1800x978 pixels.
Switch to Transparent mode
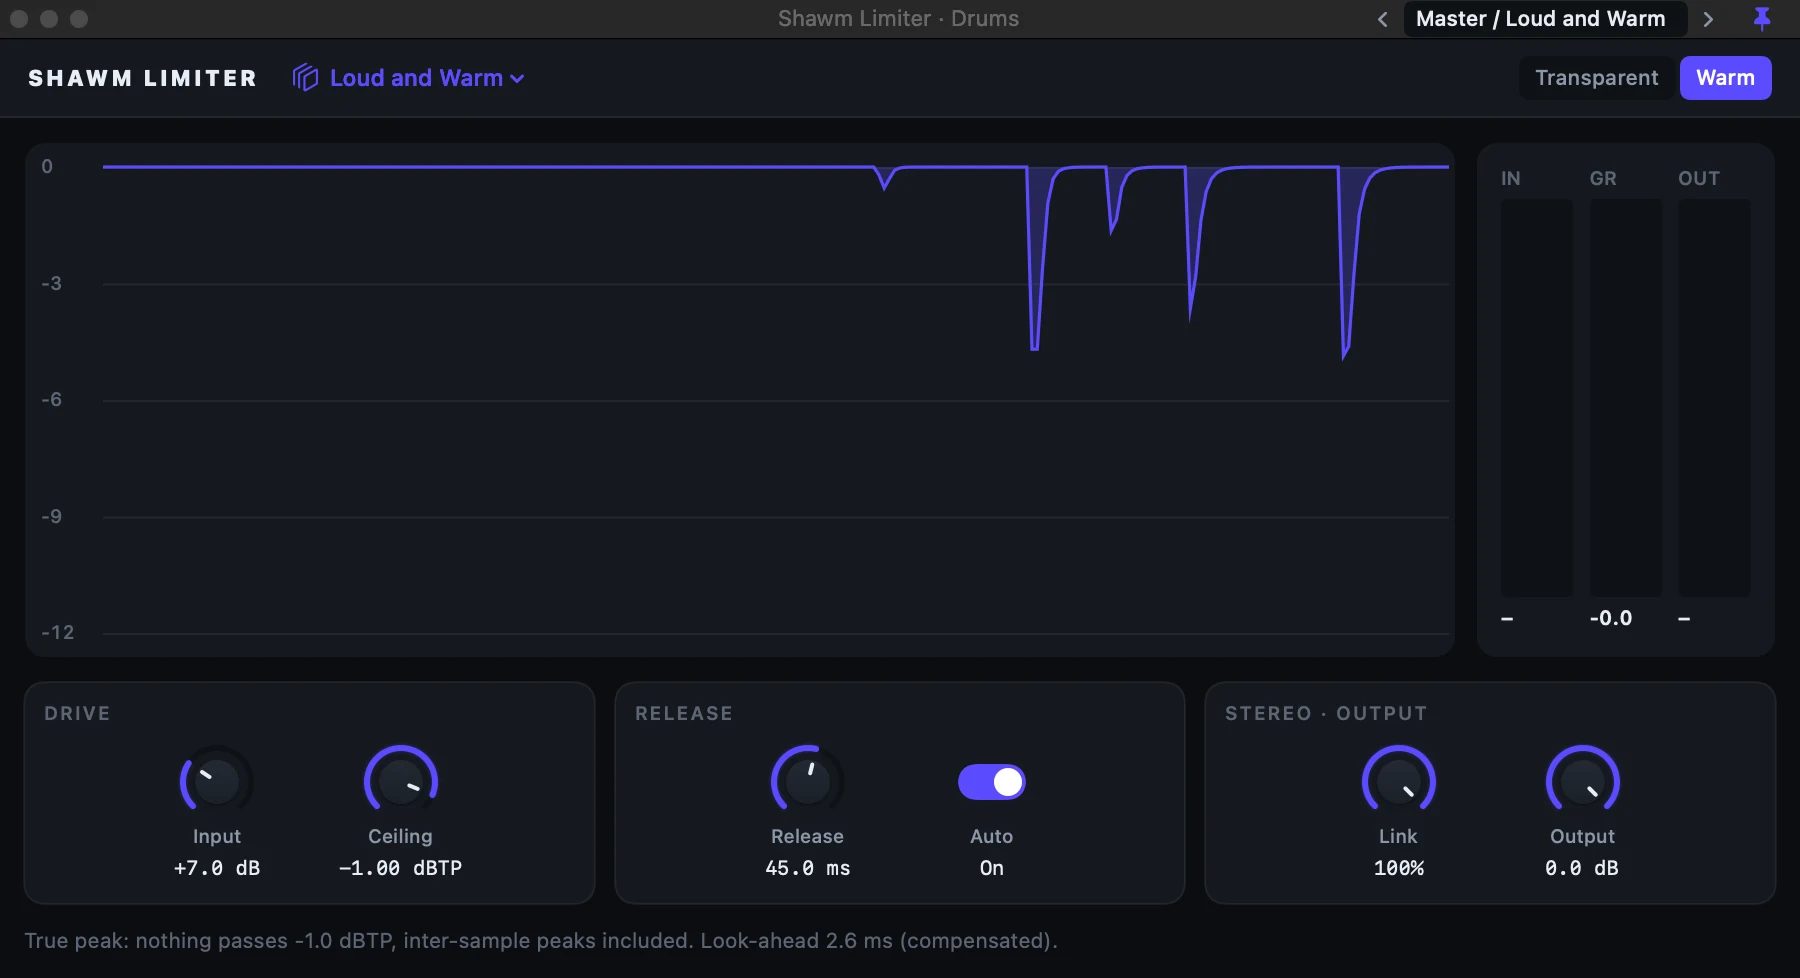click(x=1597, y=78)
